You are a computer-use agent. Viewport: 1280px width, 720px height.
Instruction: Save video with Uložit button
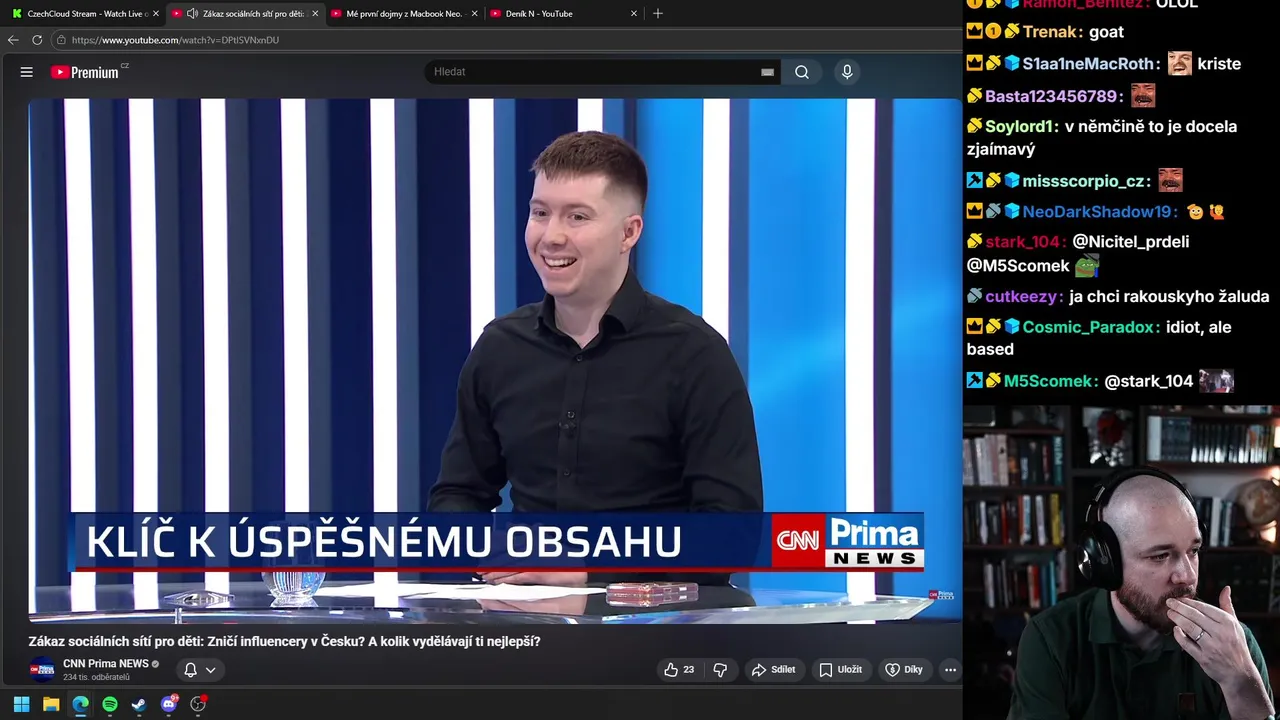click(x=840, y=670)
